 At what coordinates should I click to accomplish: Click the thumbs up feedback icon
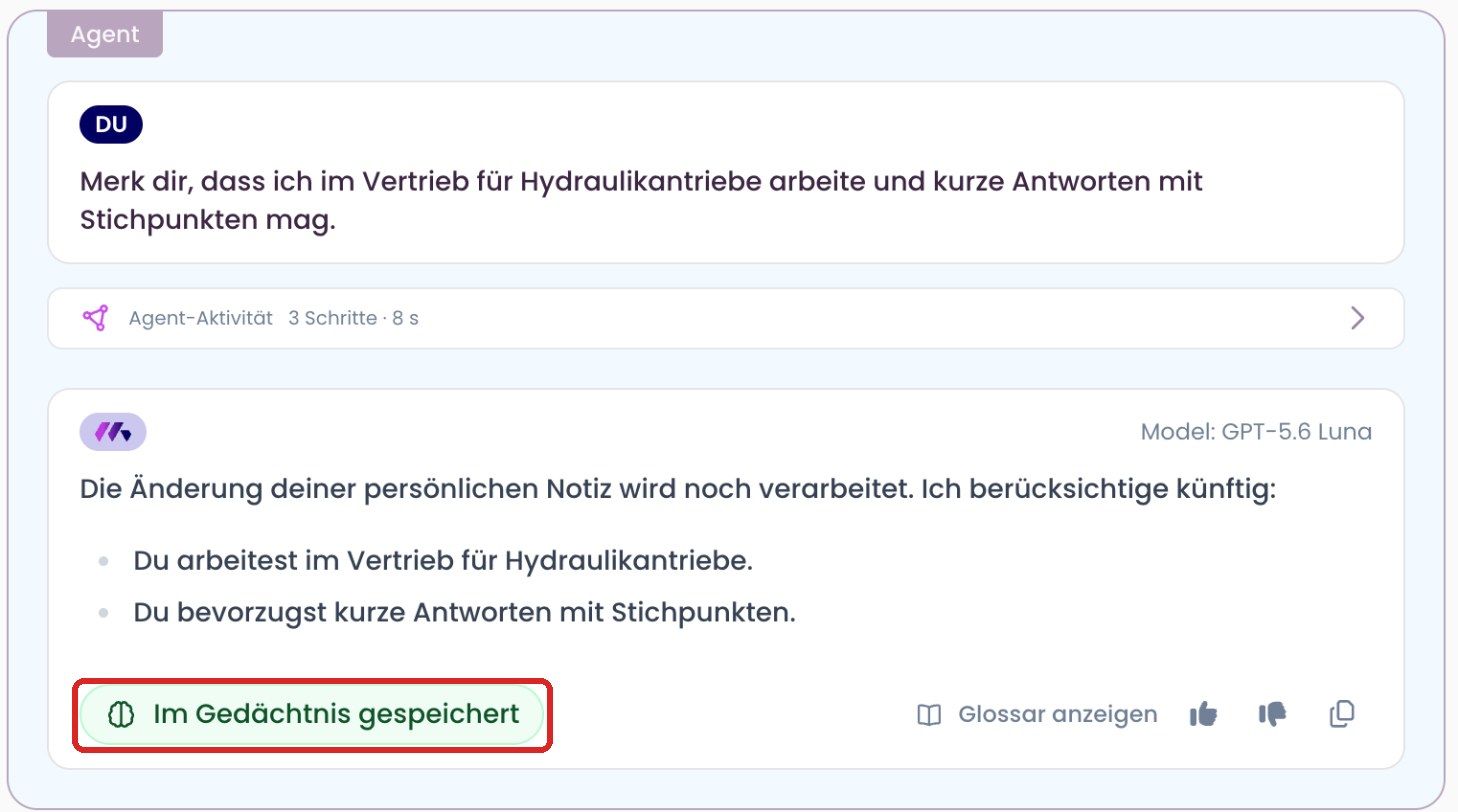pyautogui.click(x=1204, y=714)
